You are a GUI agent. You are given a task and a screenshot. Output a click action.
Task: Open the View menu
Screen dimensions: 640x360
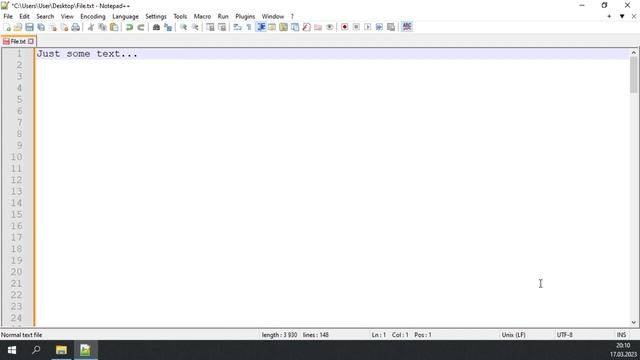point(67,16)
